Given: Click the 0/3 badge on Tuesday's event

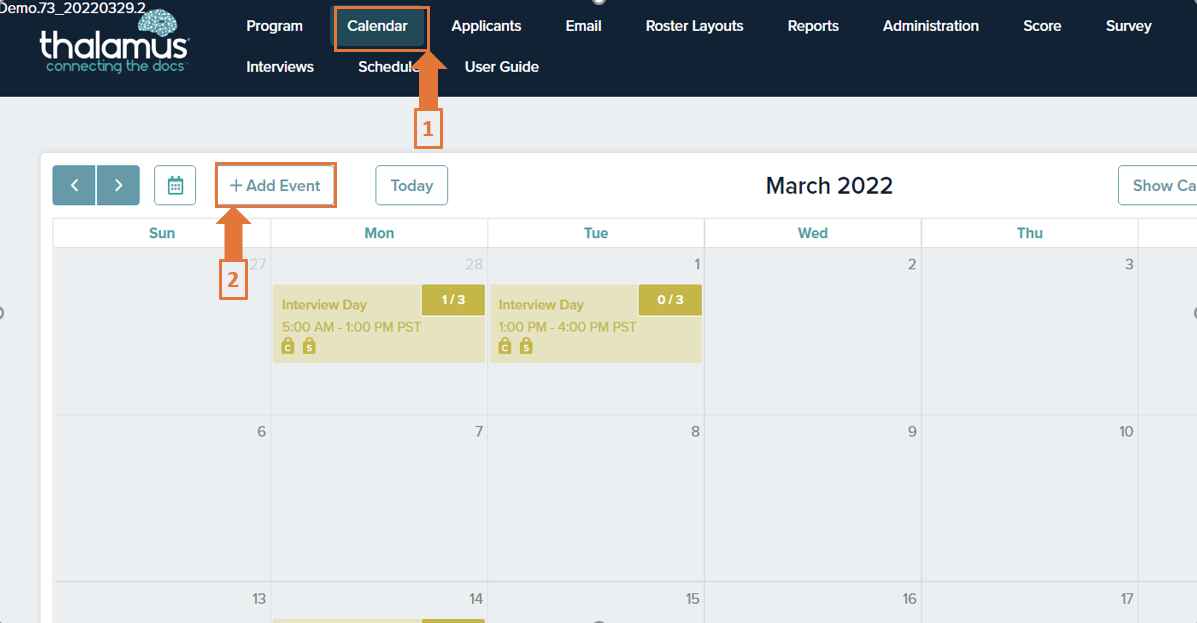Looking at the screenshot, I should point(670,300).
